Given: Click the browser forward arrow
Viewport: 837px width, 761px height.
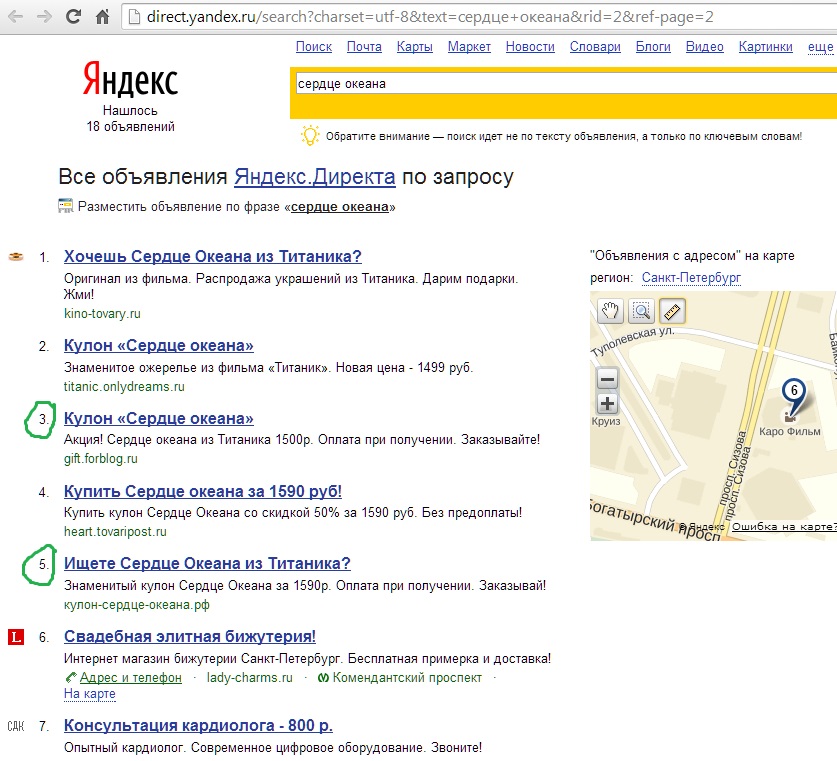Looking at the screenshot, I should [x=44, y=17].
